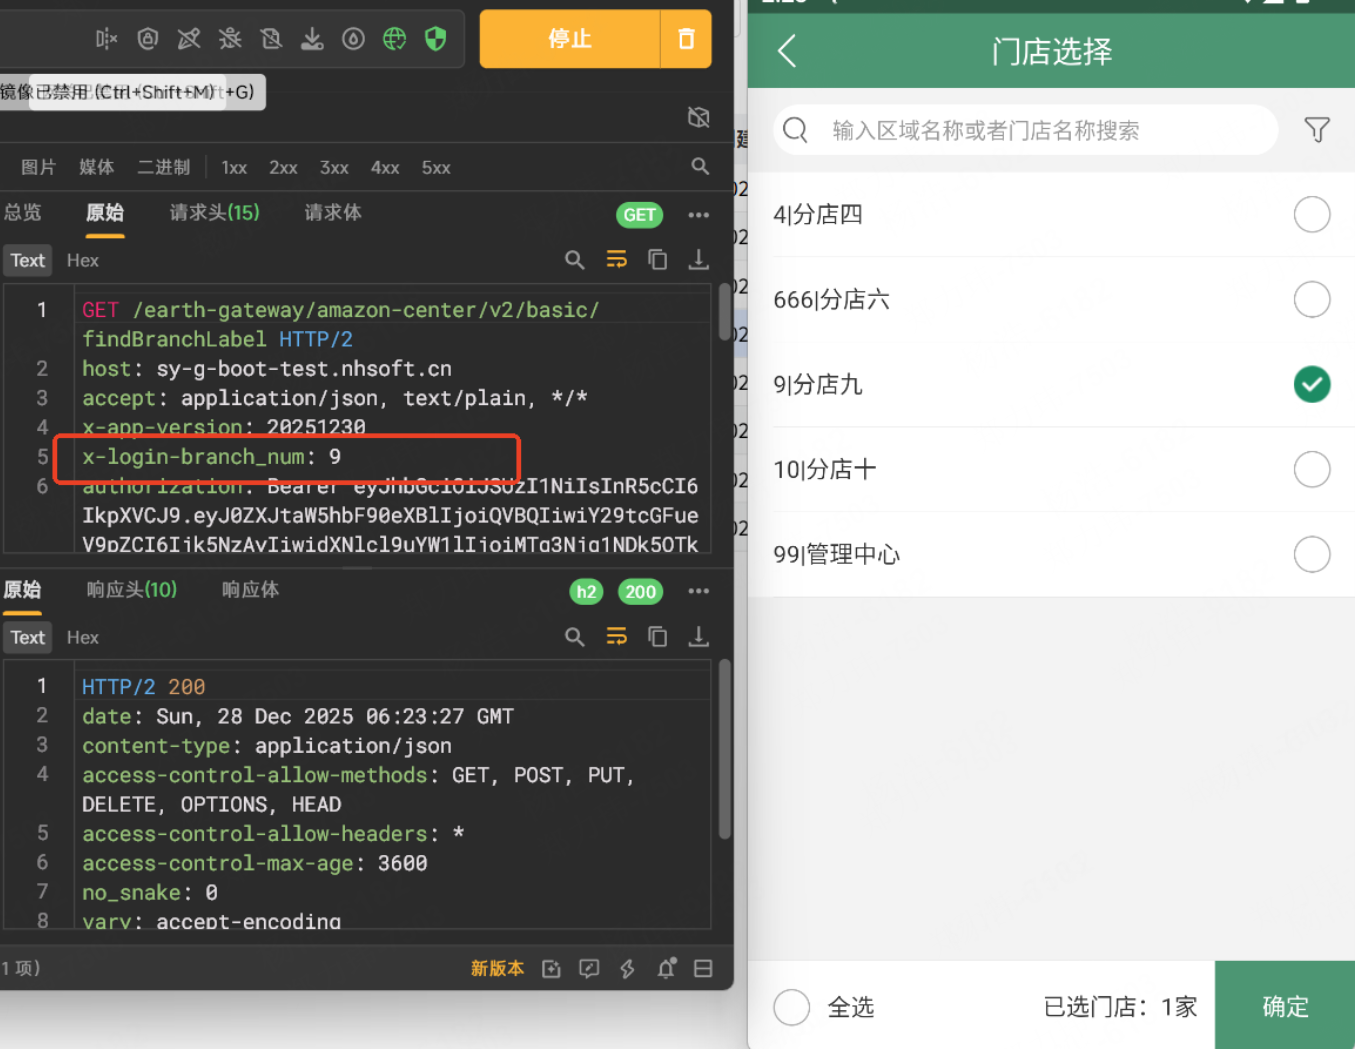This screenshot has height=1049, width=1355.
Task: Filter responses by 3xx status
Action: tap(334, 168)
